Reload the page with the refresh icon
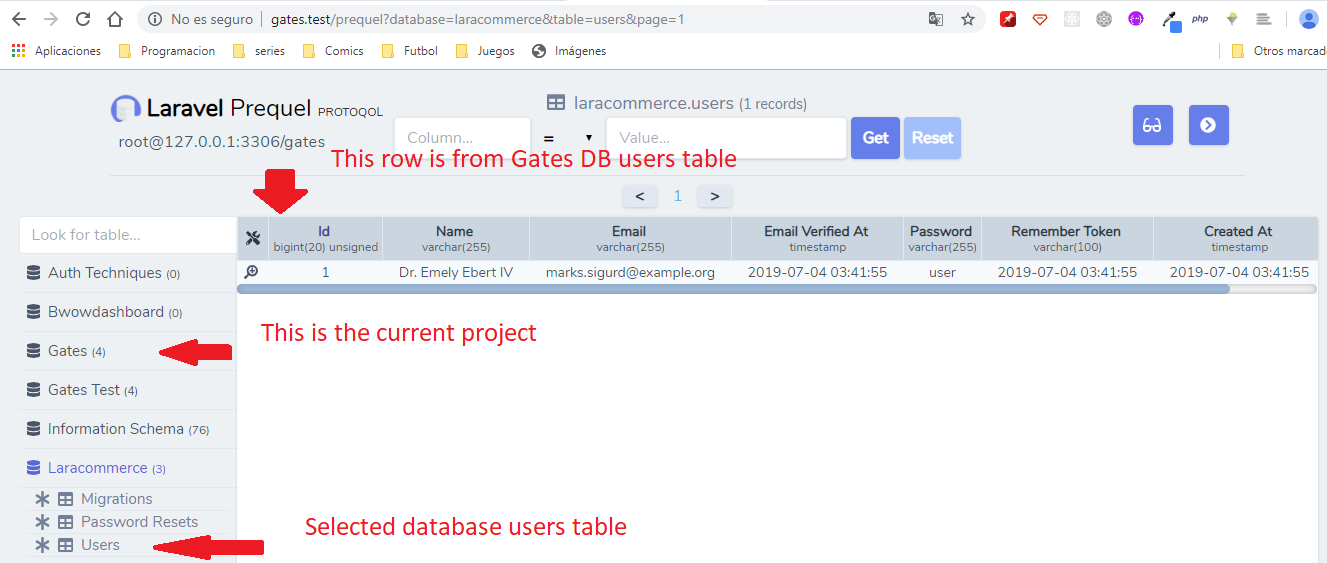The image size is (1327, 563). coord(83,19)
